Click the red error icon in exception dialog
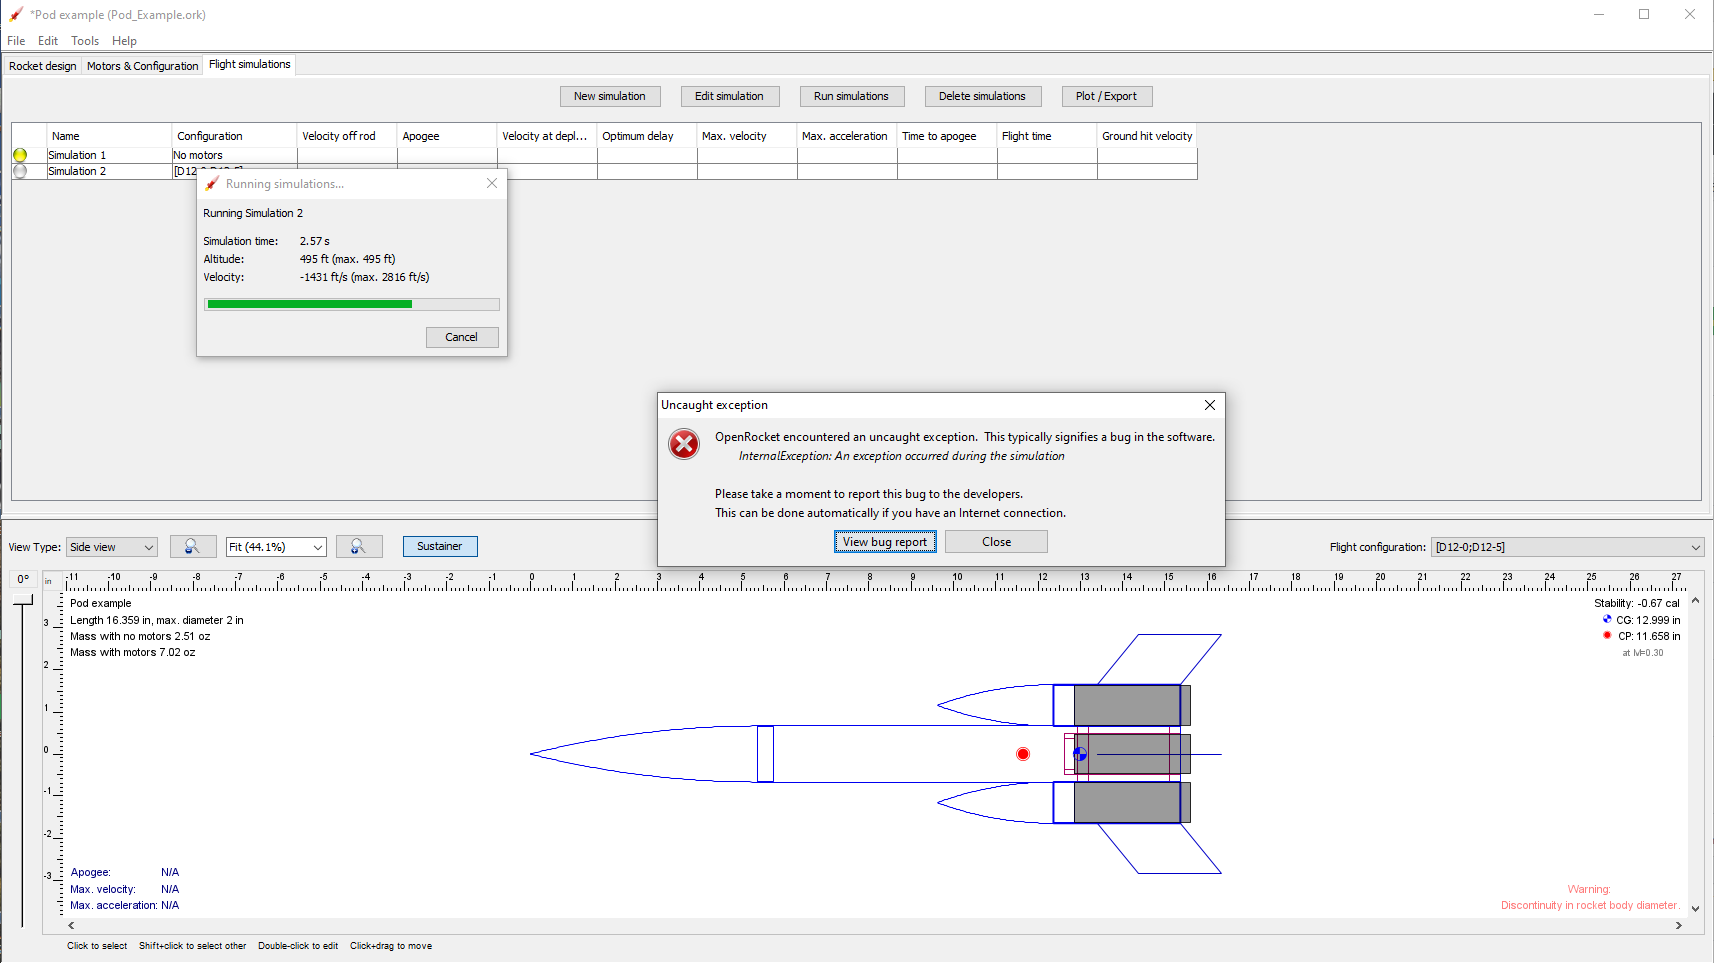The height and width of the screenshot is (963, 1714). pos(684,444)
